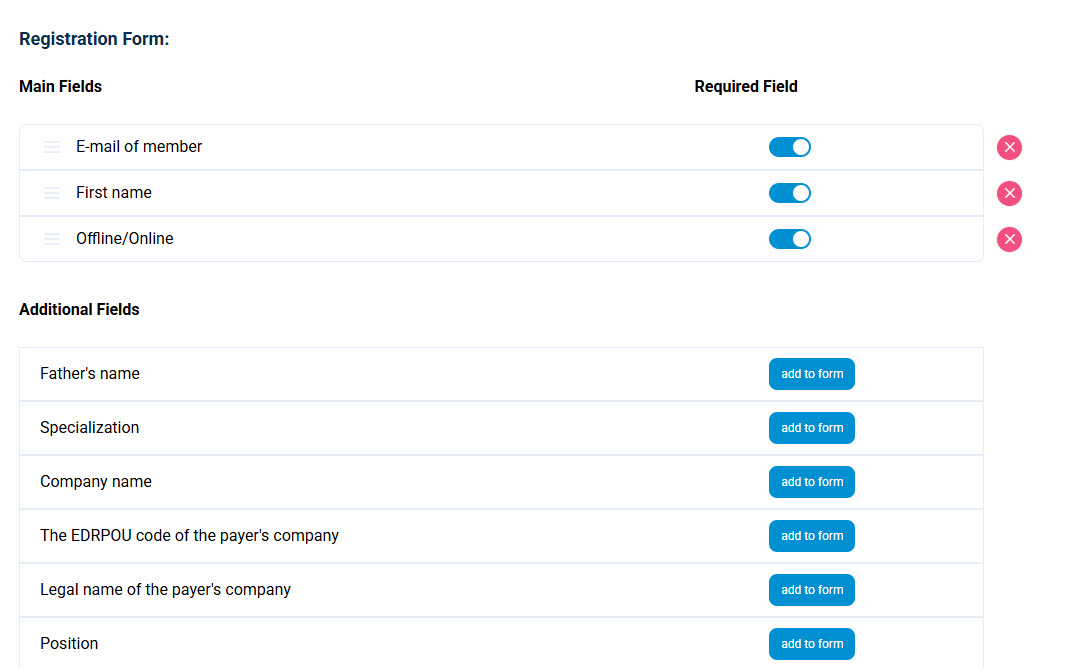
Task: Click the Father's name row text
Action: pyautogui.click(x=90, y=374)
